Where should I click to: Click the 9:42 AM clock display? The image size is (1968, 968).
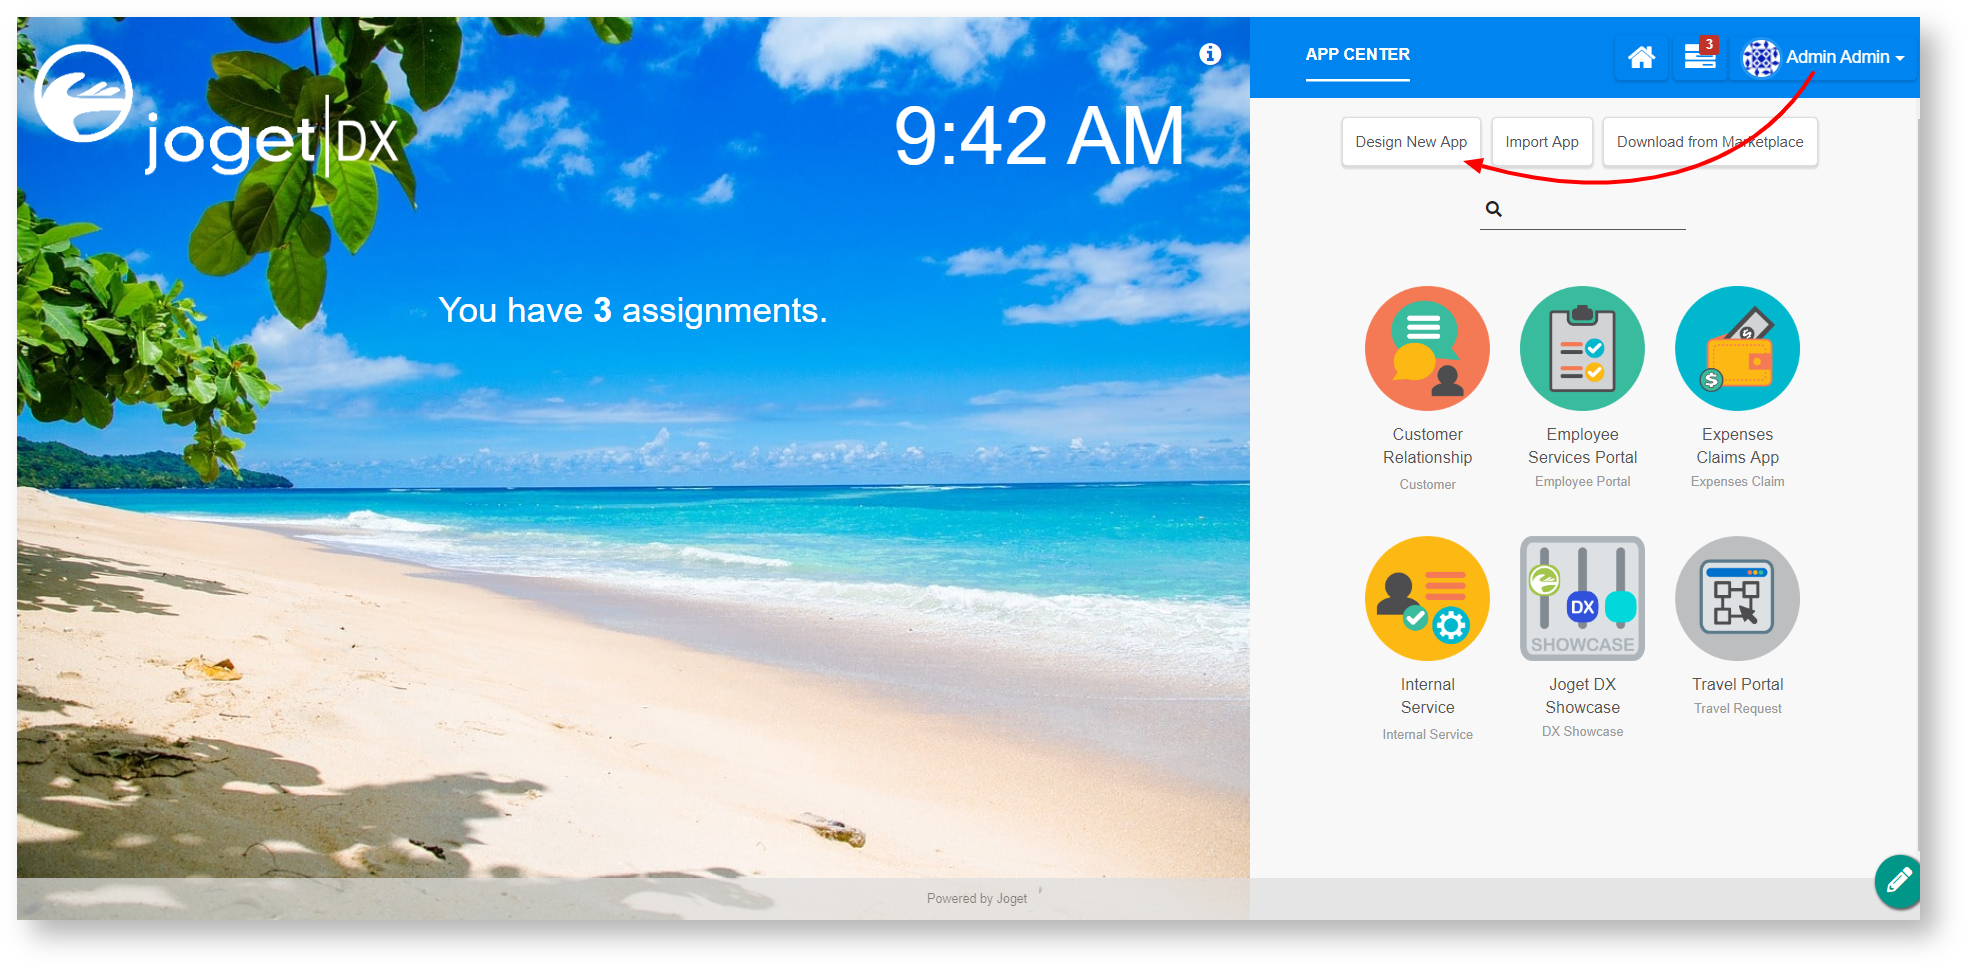(x=1039, y=136)
